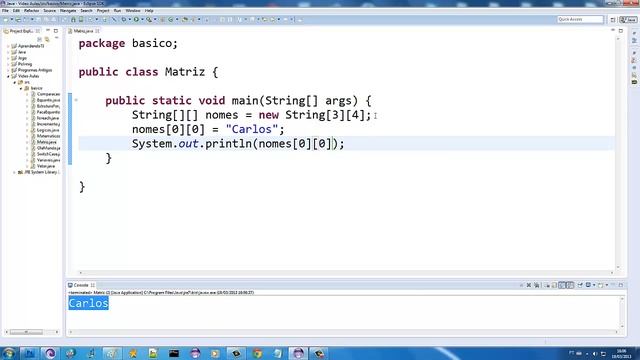Open the Navigate menu
This screenshot has height=360, width=640.
point(68,11)
